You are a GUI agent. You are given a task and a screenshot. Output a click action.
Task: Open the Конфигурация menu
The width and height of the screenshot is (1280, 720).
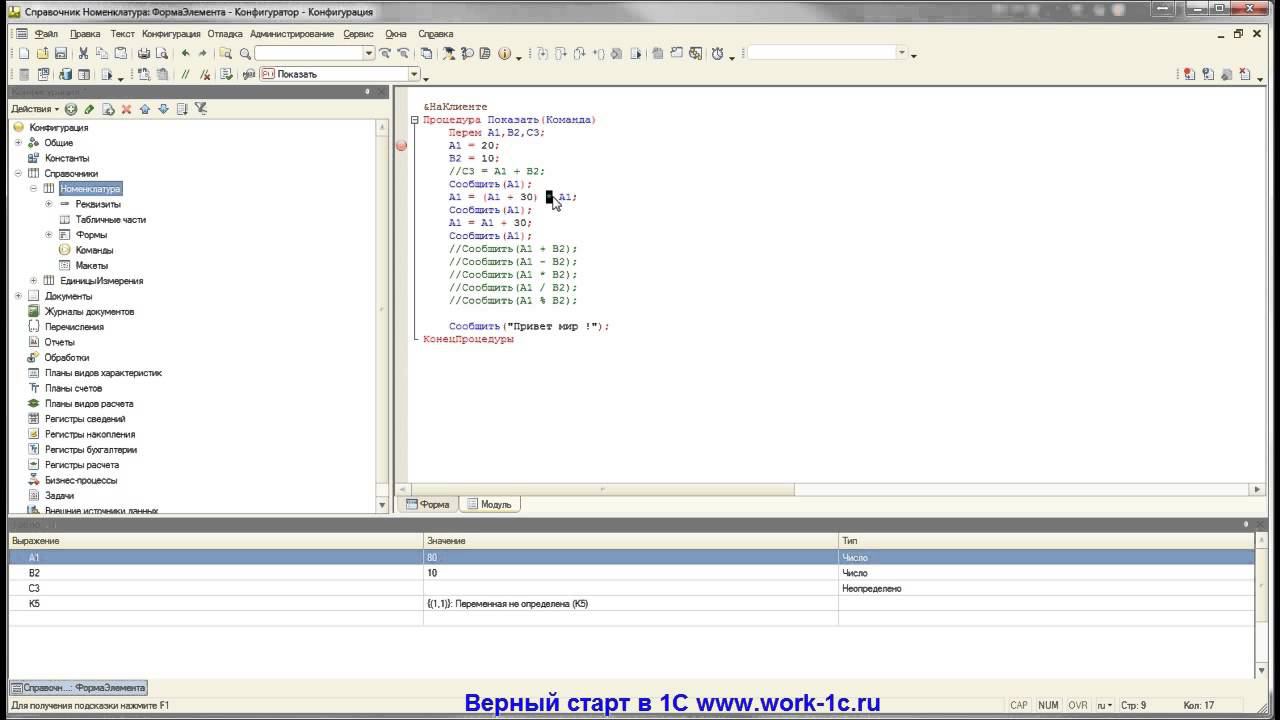pyautogui.click(x=171, y=34)
